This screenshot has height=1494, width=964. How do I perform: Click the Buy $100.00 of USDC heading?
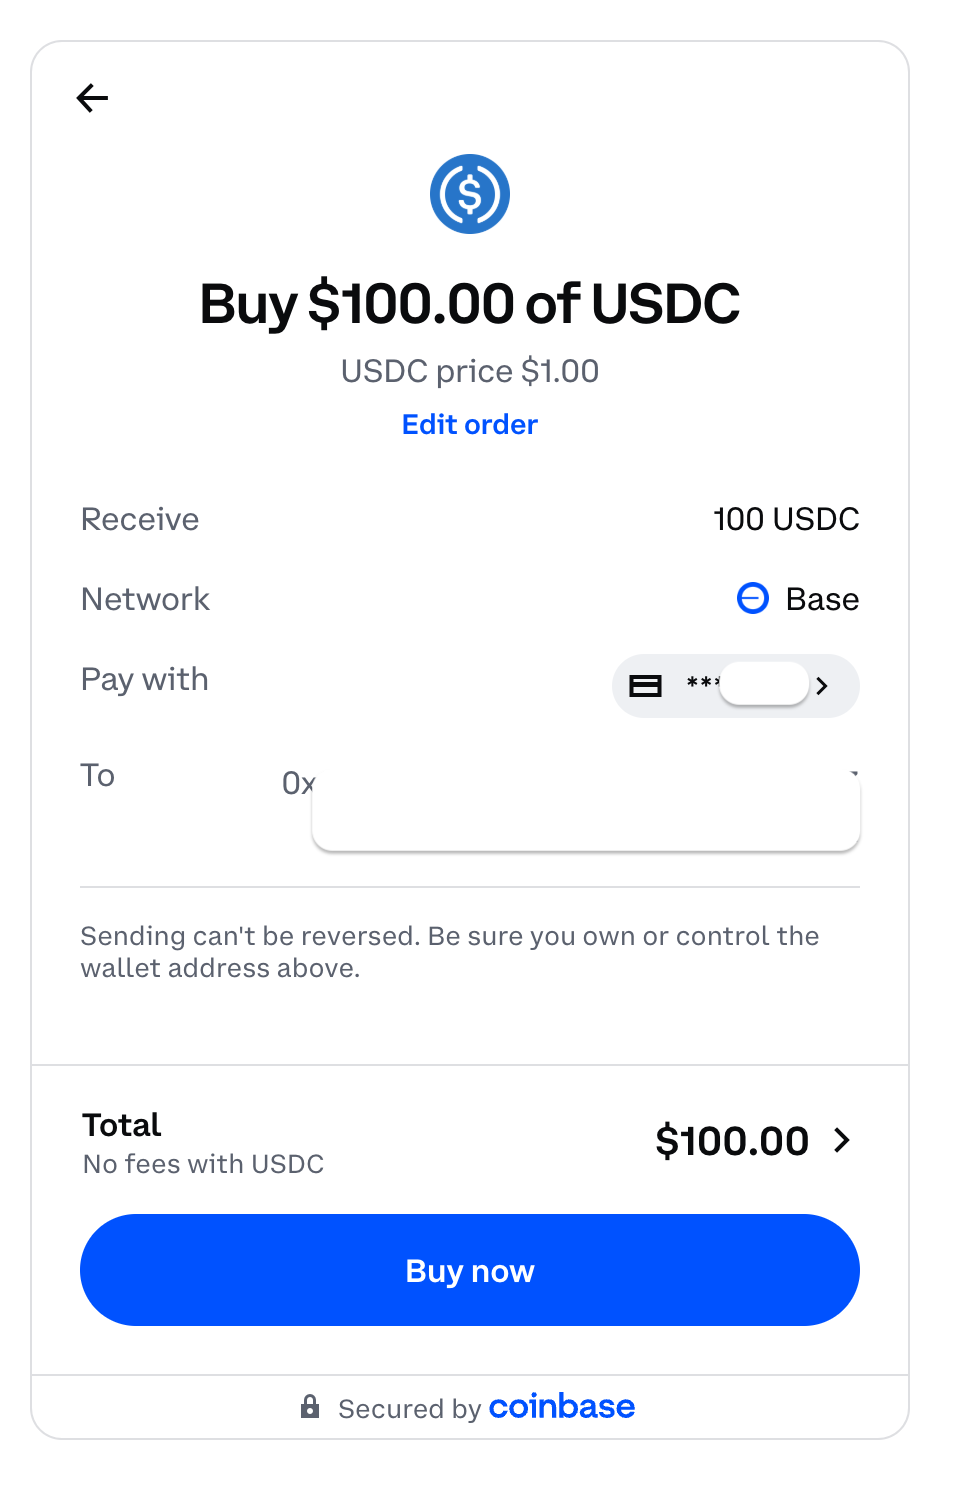(x=469, y=304)
